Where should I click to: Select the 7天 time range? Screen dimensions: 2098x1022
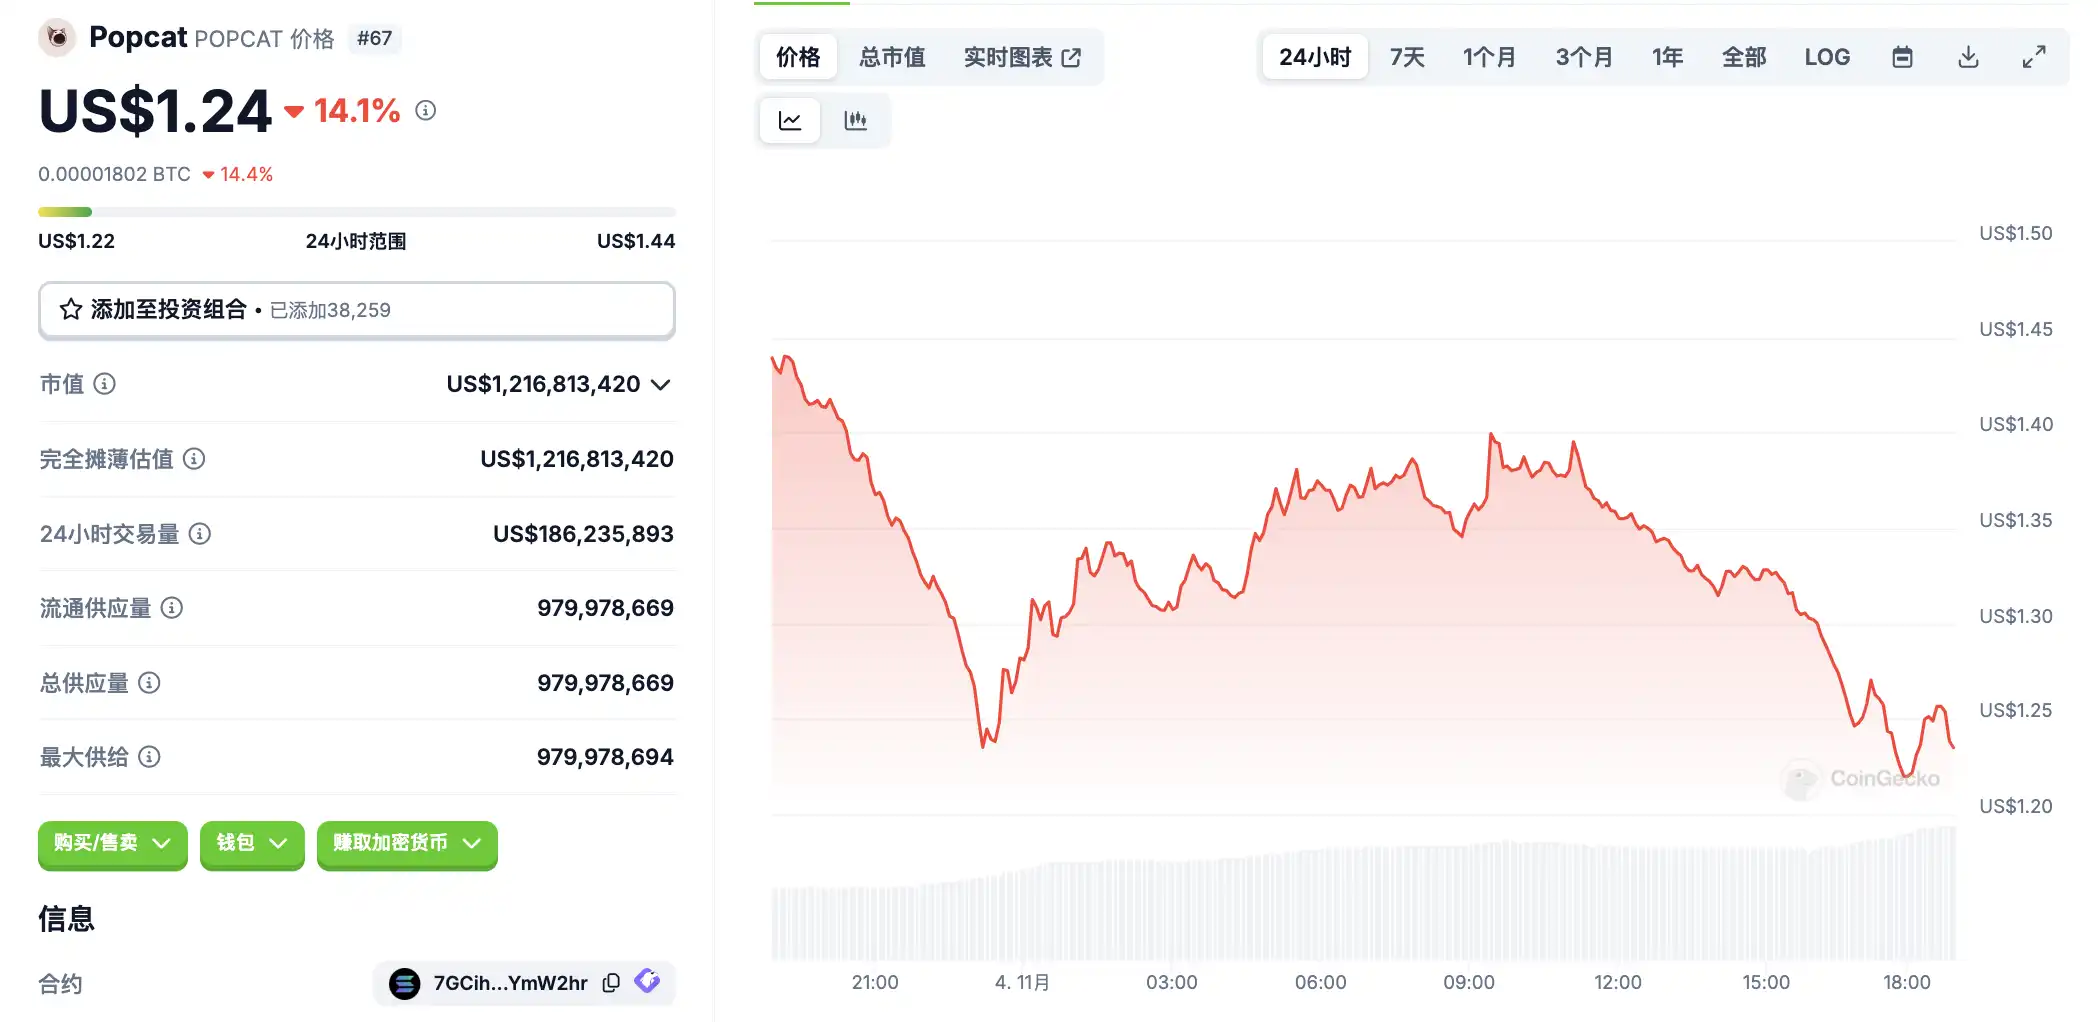tap(1407, 57)
